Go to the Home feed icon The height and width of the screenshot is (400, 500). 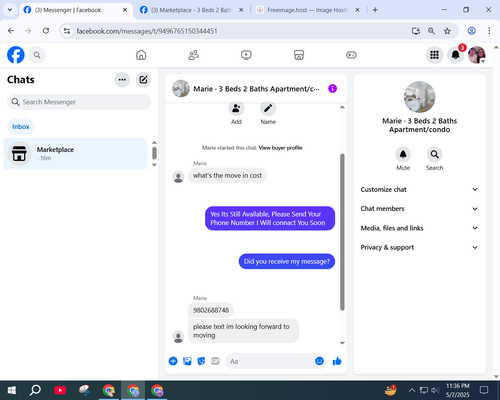pyautogui.click(x=141, y=55)
